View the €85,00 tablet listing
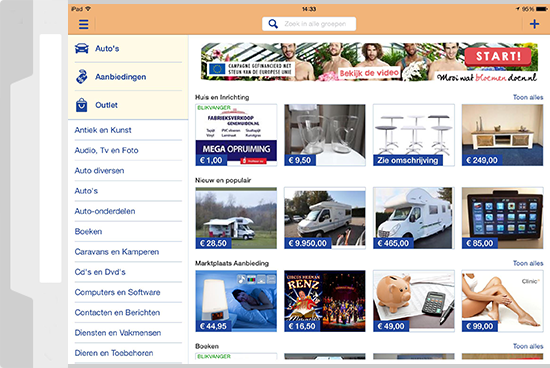Screen dimensions: 550x368 [x=502, y=218]
